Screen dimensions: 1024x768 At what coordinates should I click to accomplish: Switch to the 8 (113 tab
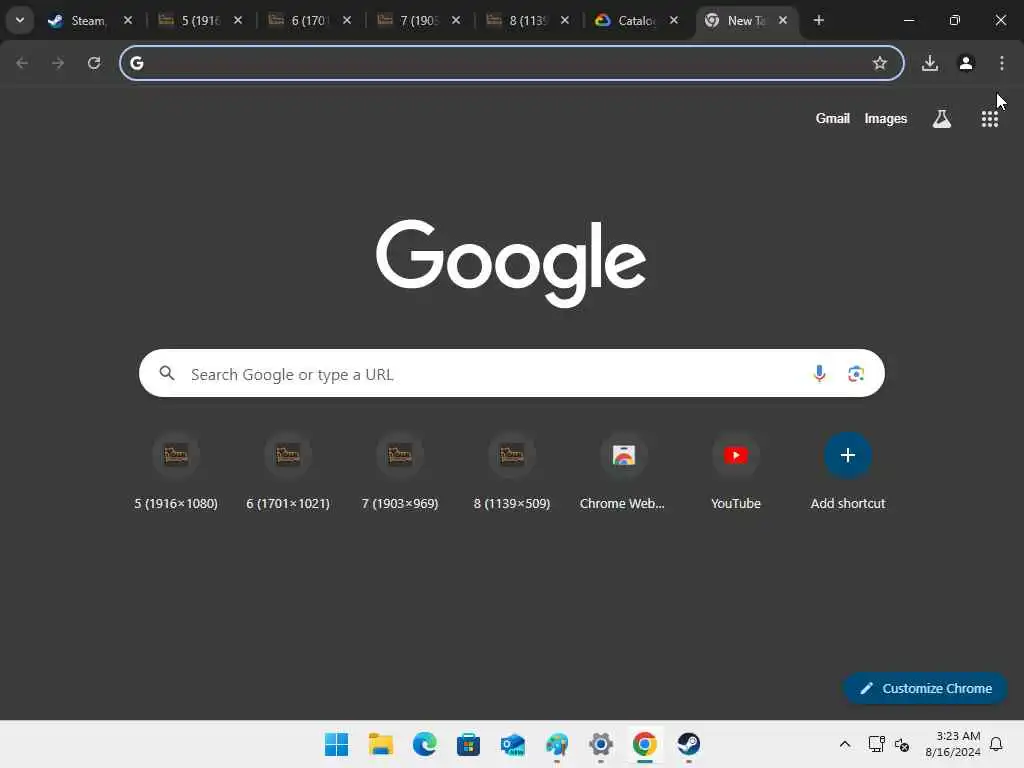tap(528, 20)
